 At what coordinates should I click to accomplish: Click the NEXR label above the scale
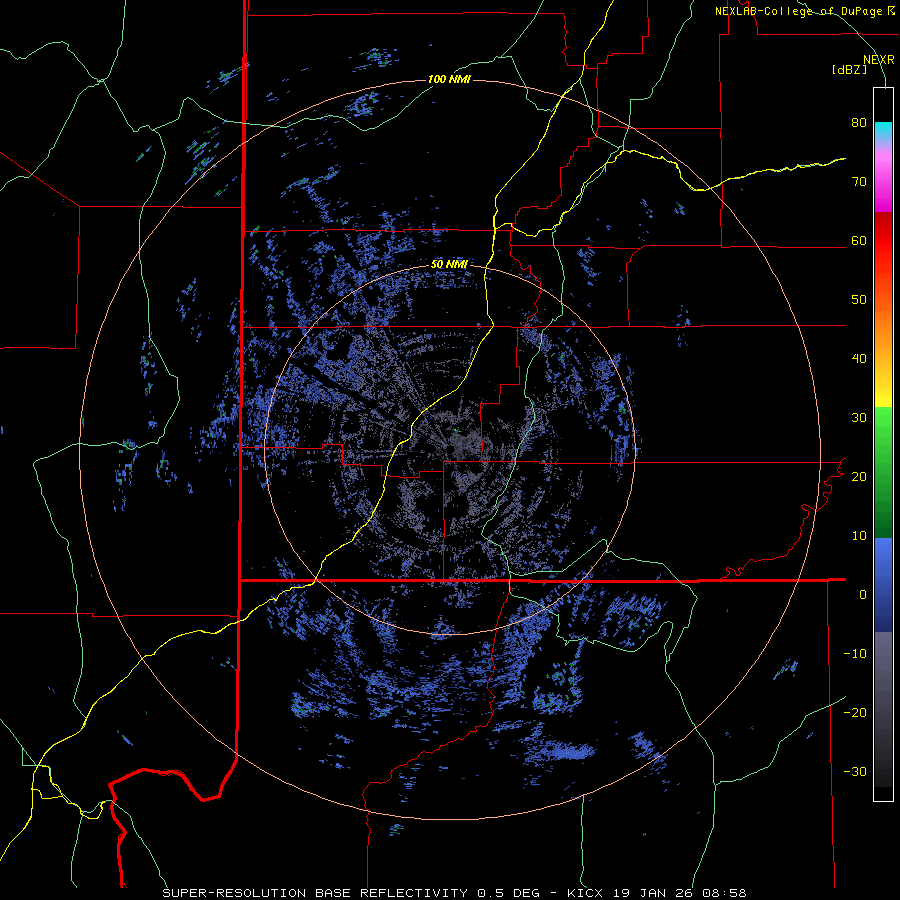pyautogui.click(x=879, y=60)
